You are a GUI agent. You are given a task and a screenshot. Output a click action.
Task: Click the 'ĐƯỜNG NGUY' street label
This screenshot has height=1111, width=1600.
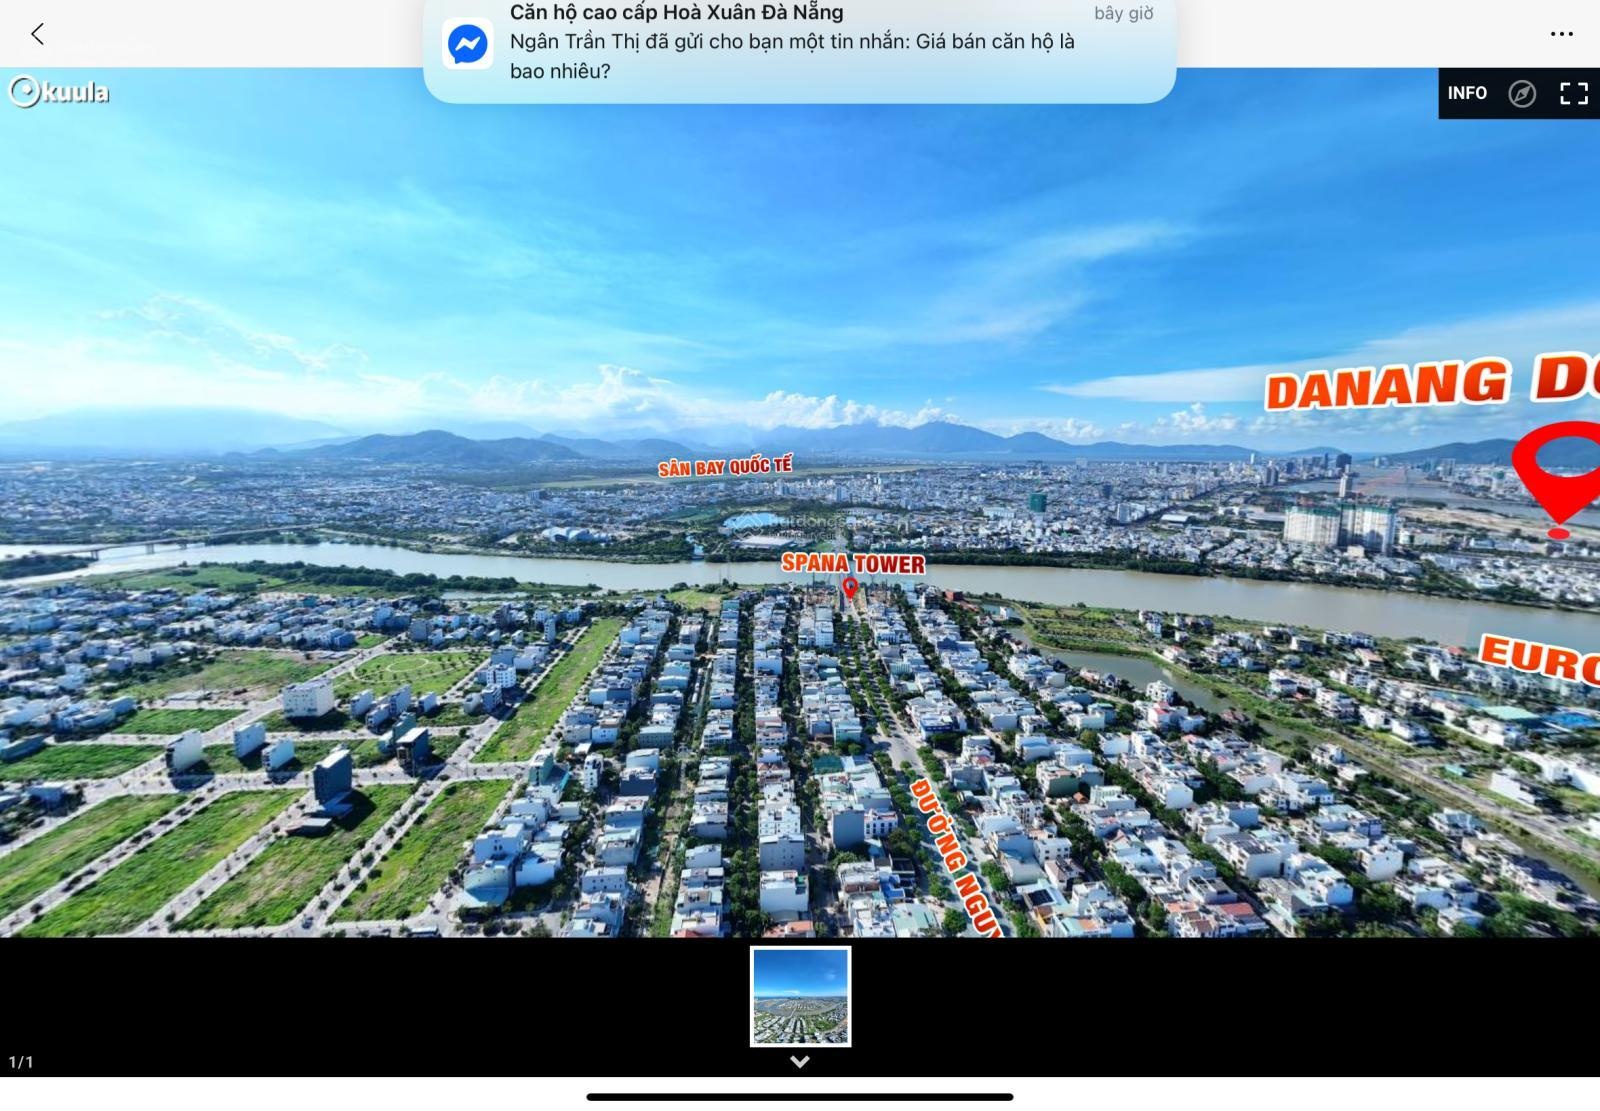(x=953, y=857)
